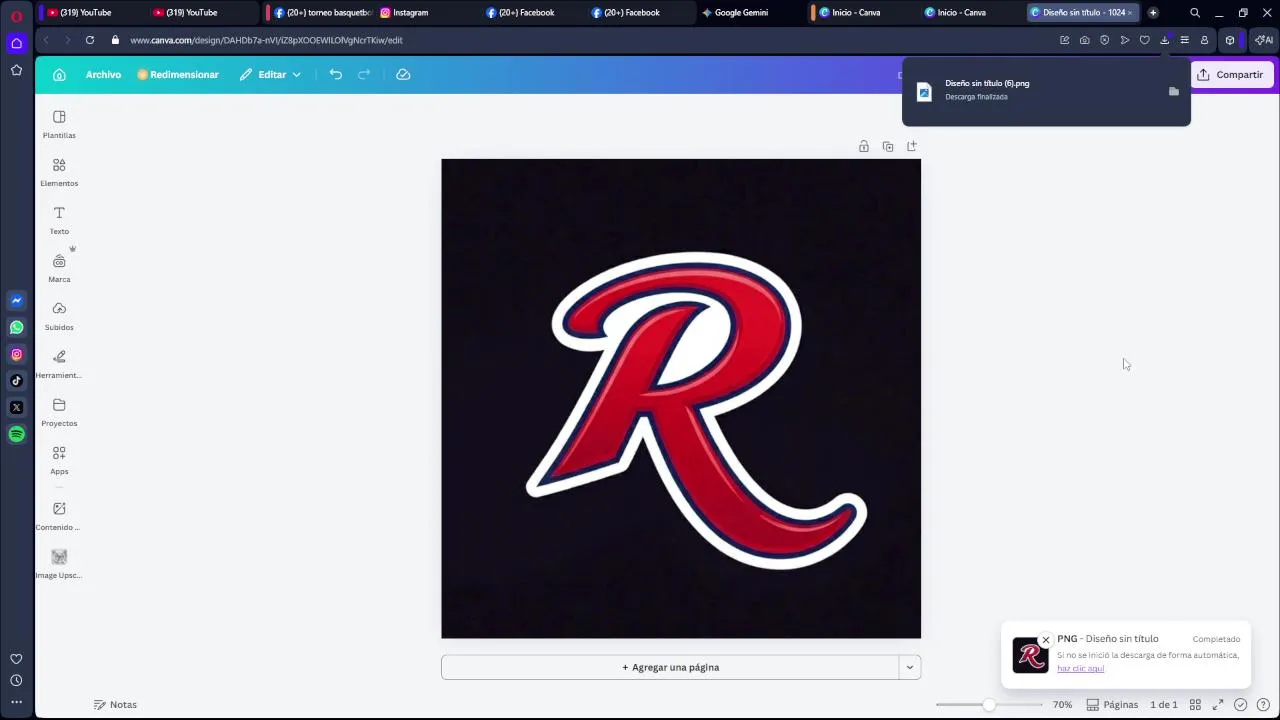Open the help question mark

click(x=1263, y=705)
